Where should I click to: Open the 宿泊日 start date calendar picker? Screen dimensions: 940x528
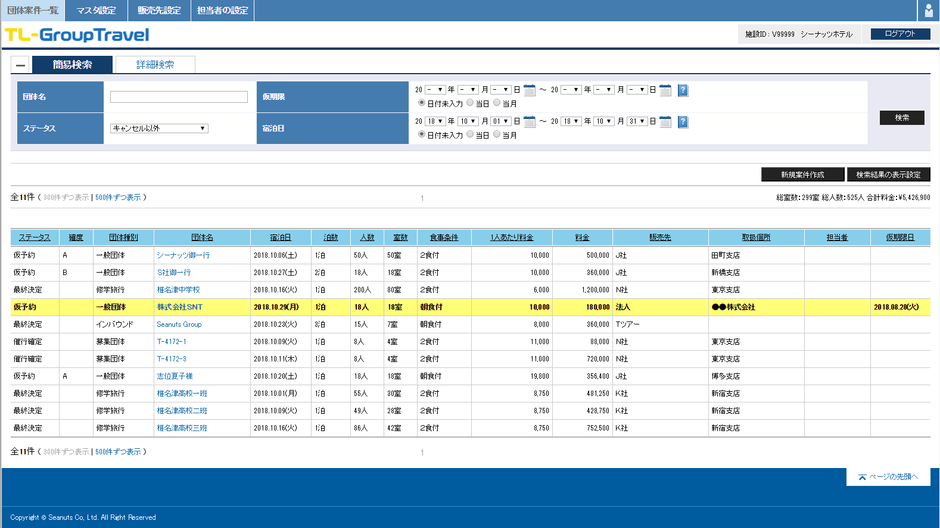[x=530, y=121]
